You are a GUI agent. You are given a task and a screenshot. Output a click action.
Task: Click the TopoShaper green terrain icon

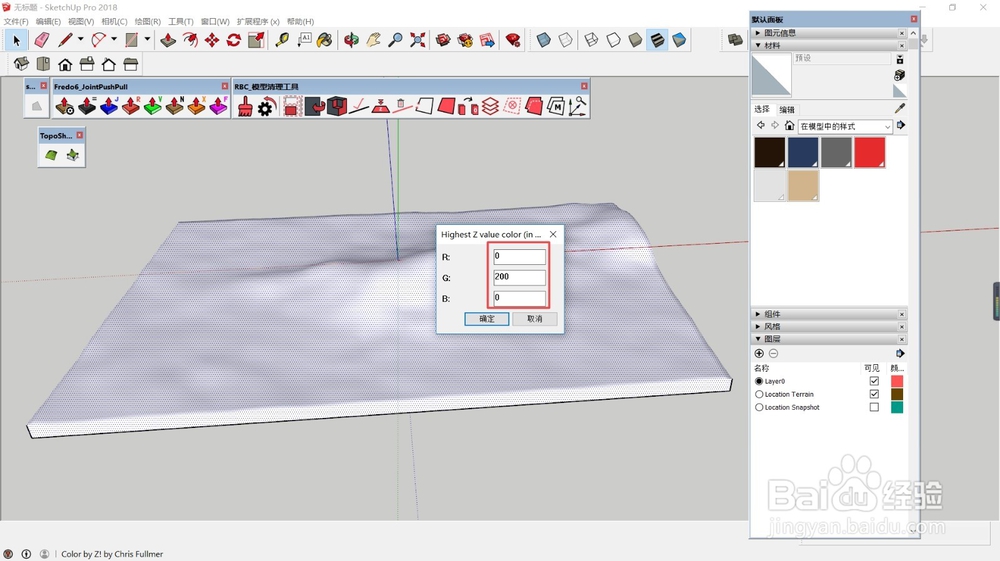[x=51, y=155]
